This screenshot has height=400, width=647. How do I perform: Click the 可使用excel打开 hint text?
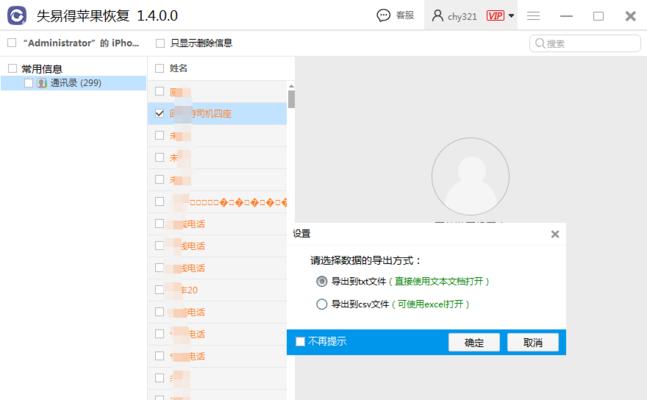point(430,304)
